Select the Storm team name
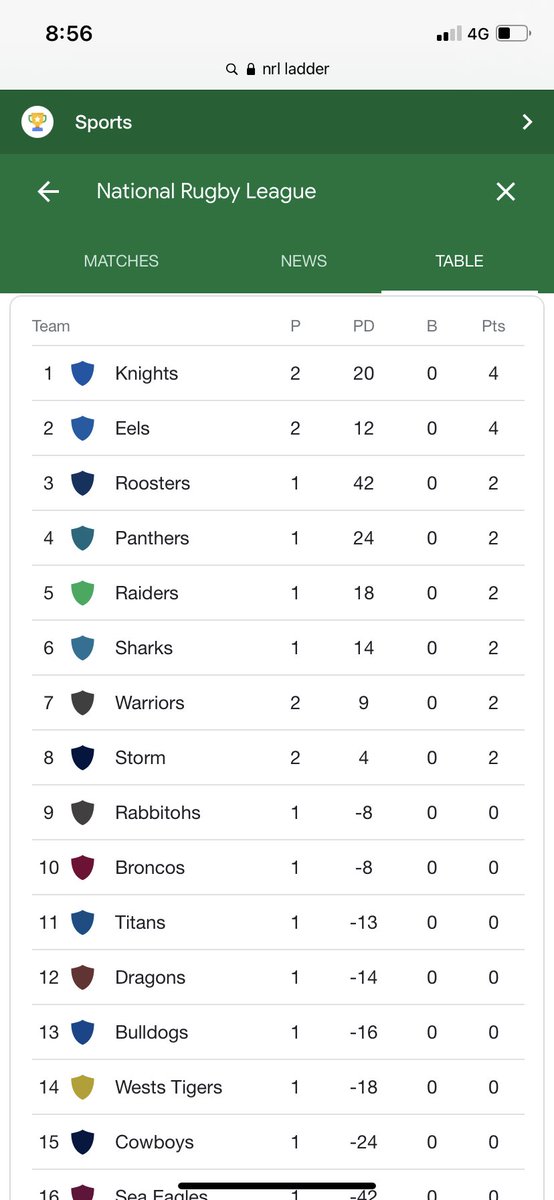 [x=140, y=758]
